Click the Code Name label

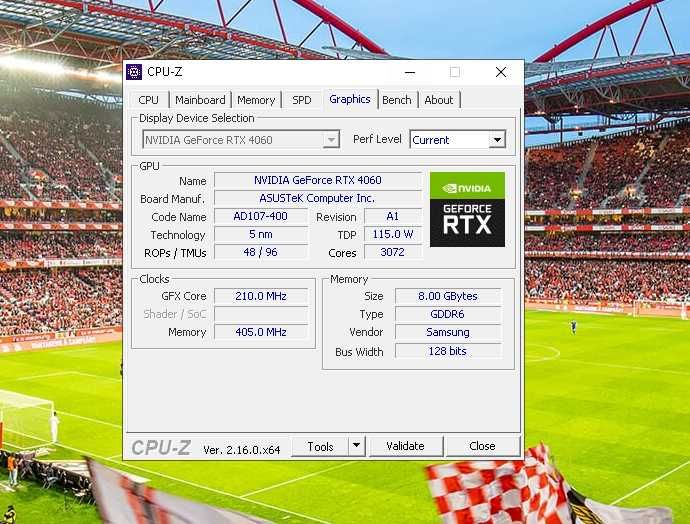click(179, 217)
